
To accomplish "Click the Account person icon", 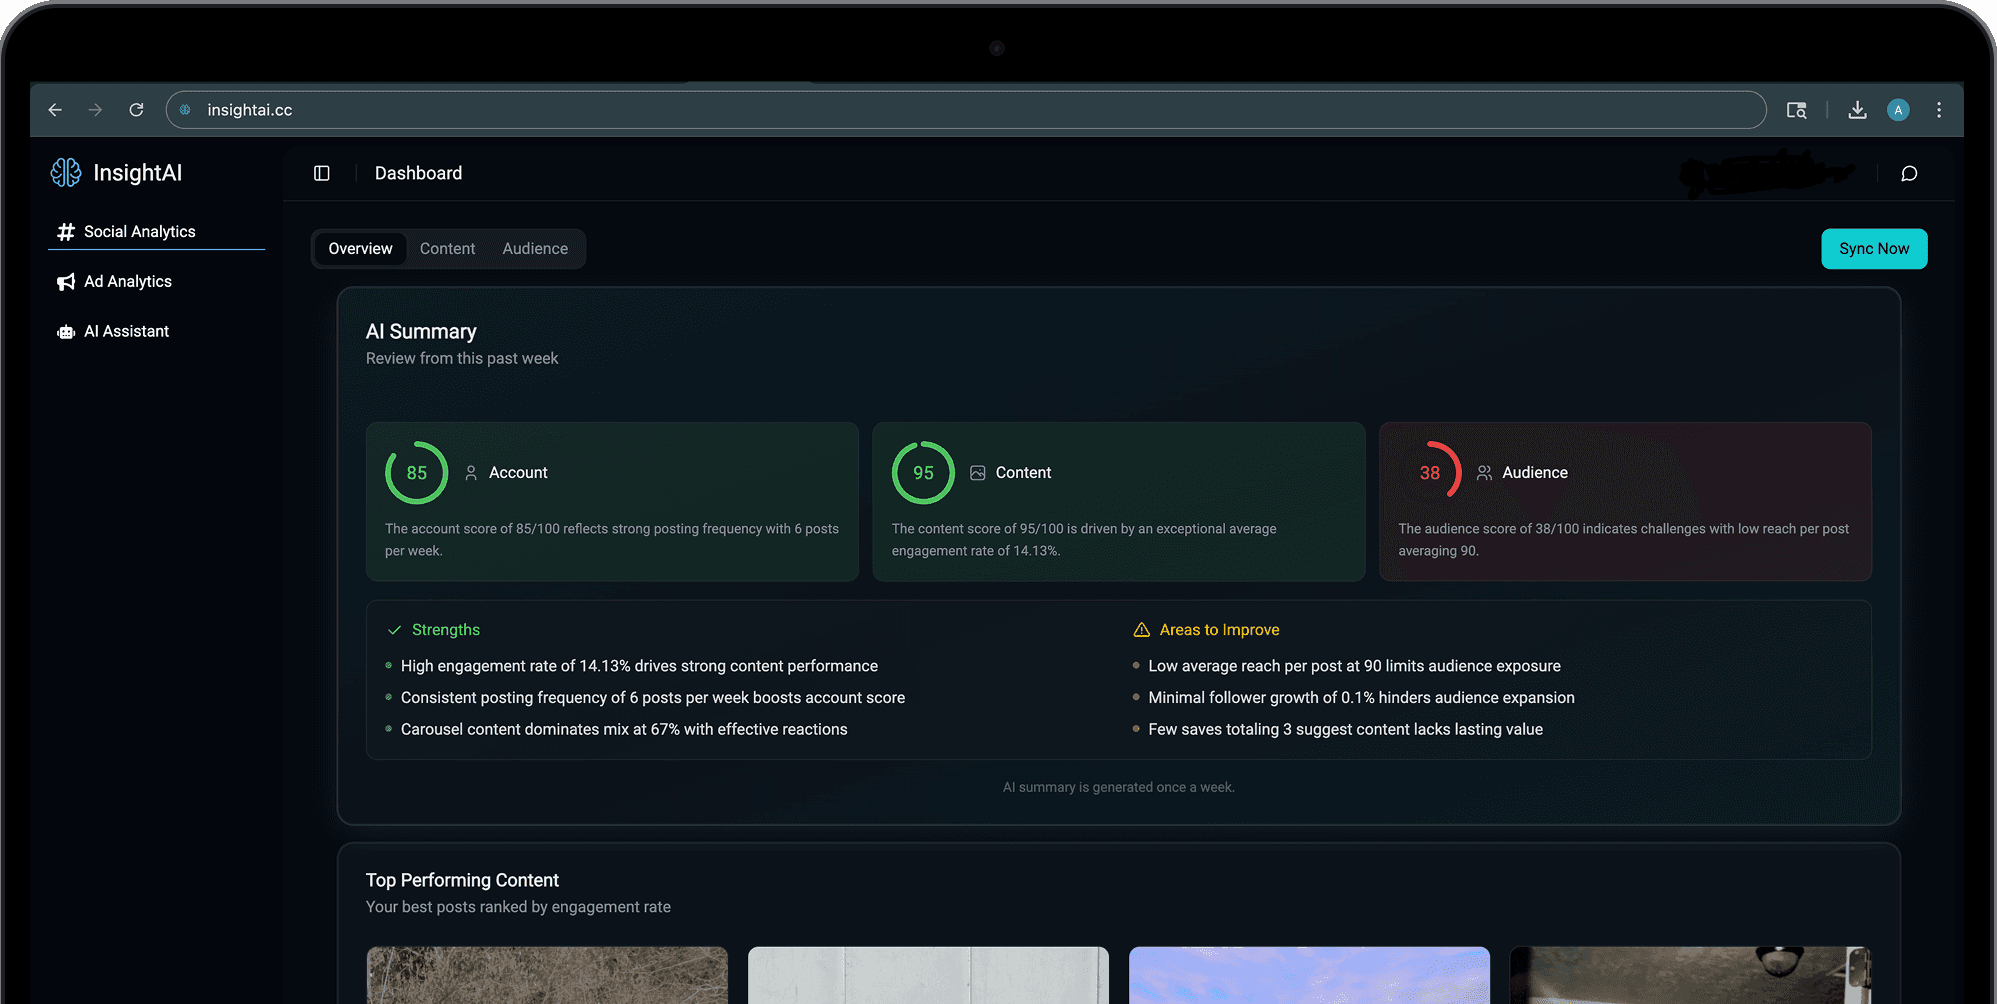I will [x=471, y=473].
